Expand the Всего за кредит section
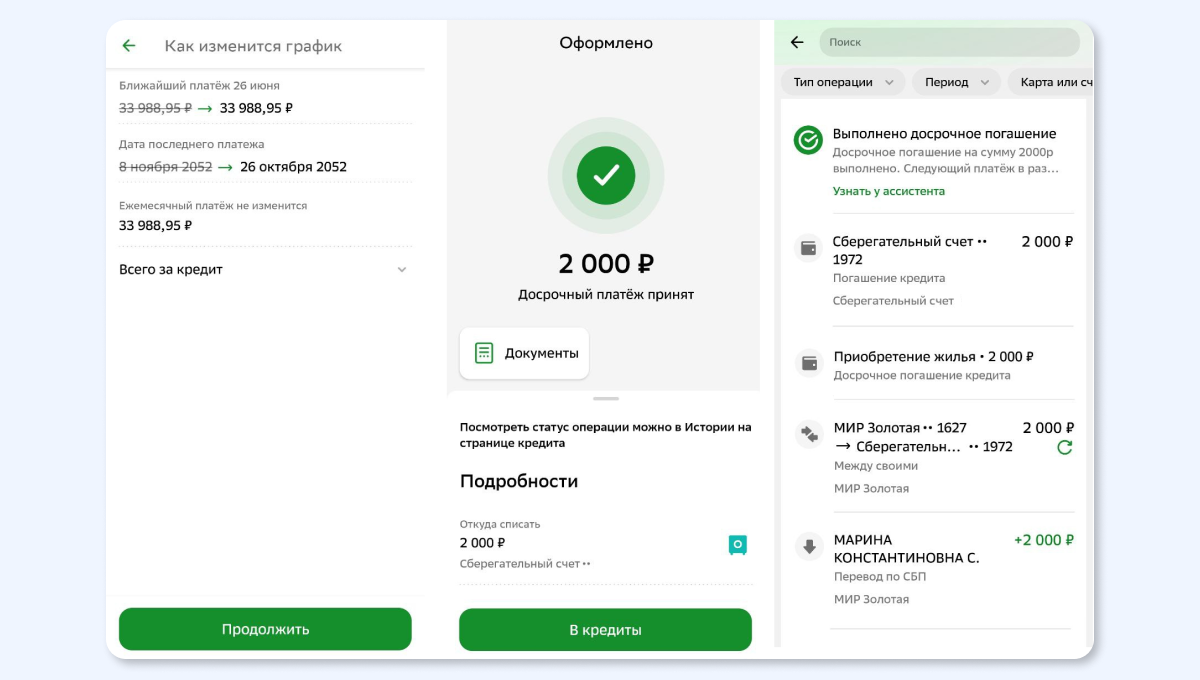Viewport: 1200px width, 680px height. 402,270
